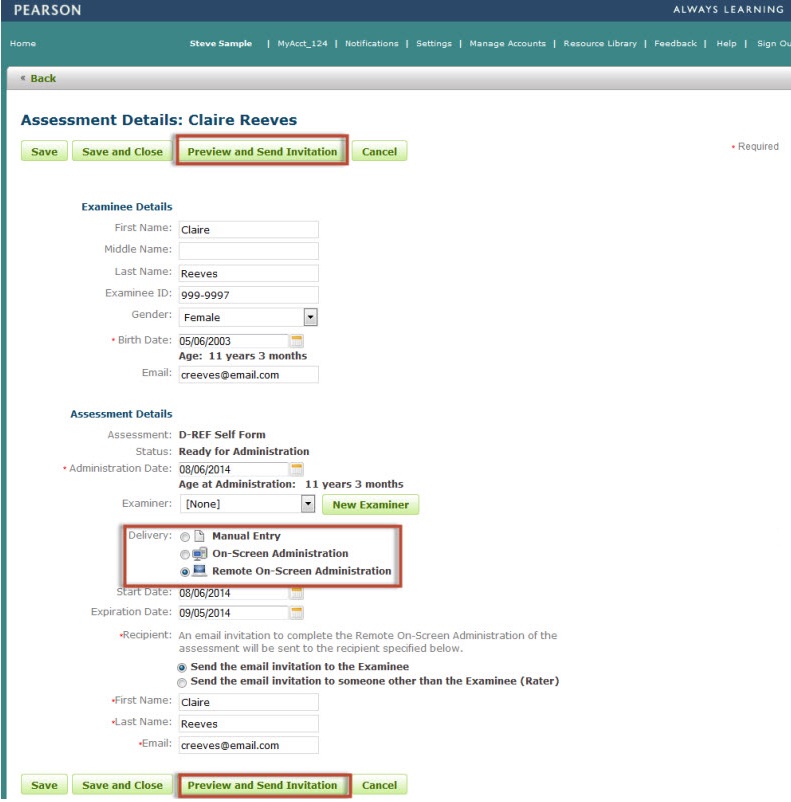This screenshot has height=802, width=791.
Task: Open the Manage Accounts menu
Action: 507,44
